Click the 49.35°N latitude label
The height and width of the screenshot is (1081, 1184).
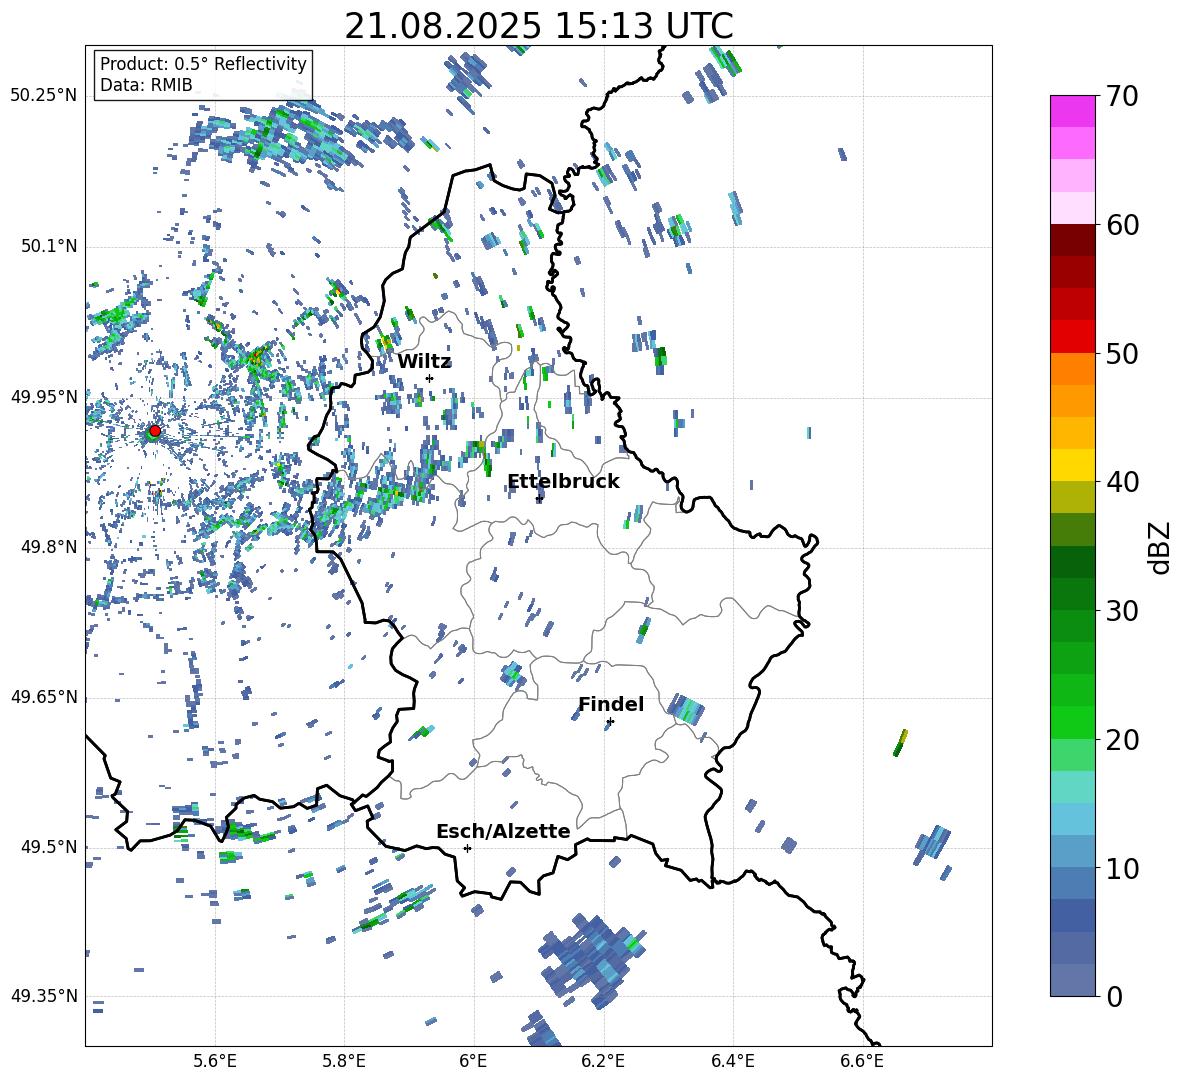[44, 996]
